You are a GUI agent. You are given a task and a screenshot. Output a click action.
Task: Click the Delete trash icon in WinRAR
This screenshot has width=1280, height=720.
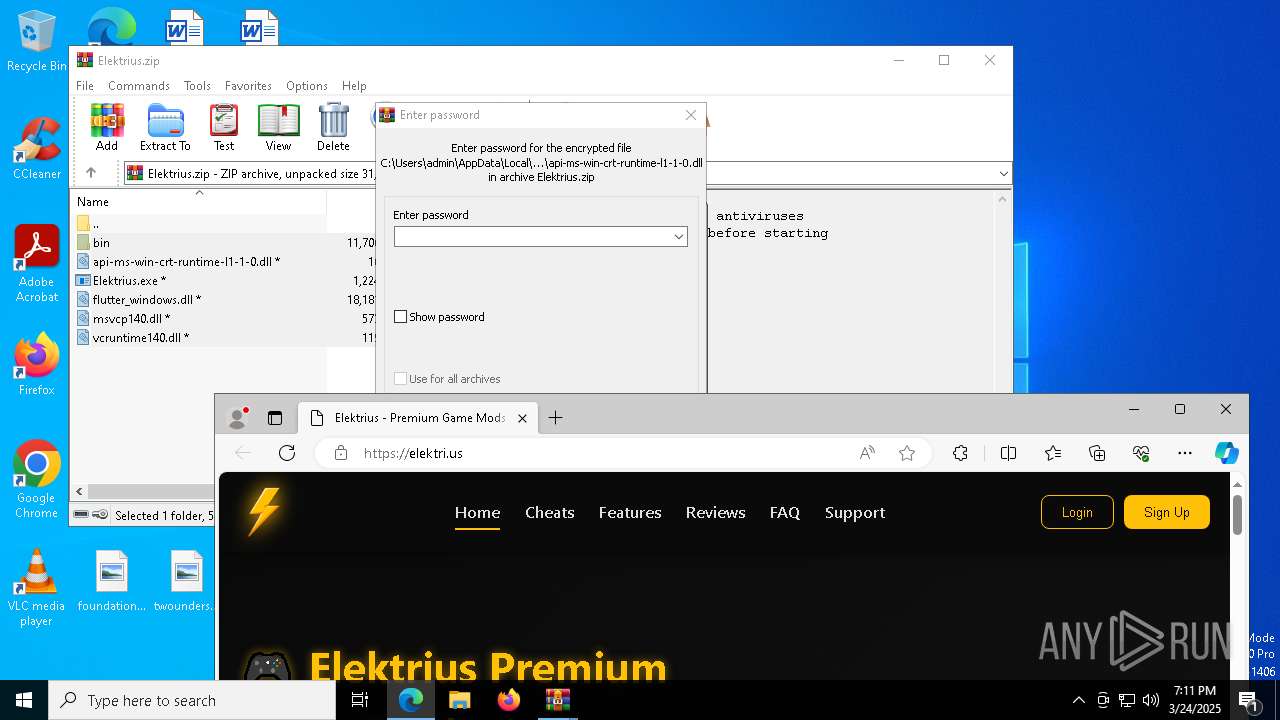tap(333, 127)
